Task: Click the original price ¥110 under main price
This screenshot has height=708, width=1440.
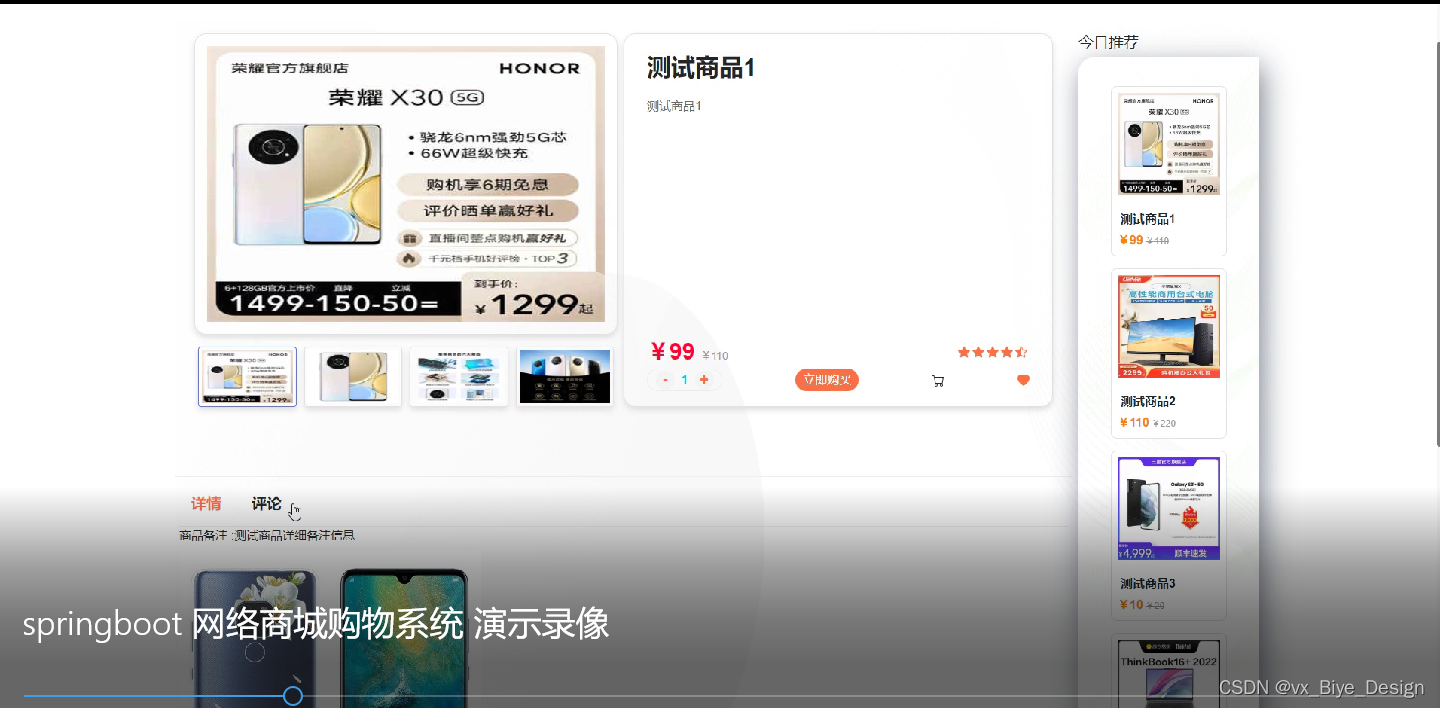Action: 715,356
